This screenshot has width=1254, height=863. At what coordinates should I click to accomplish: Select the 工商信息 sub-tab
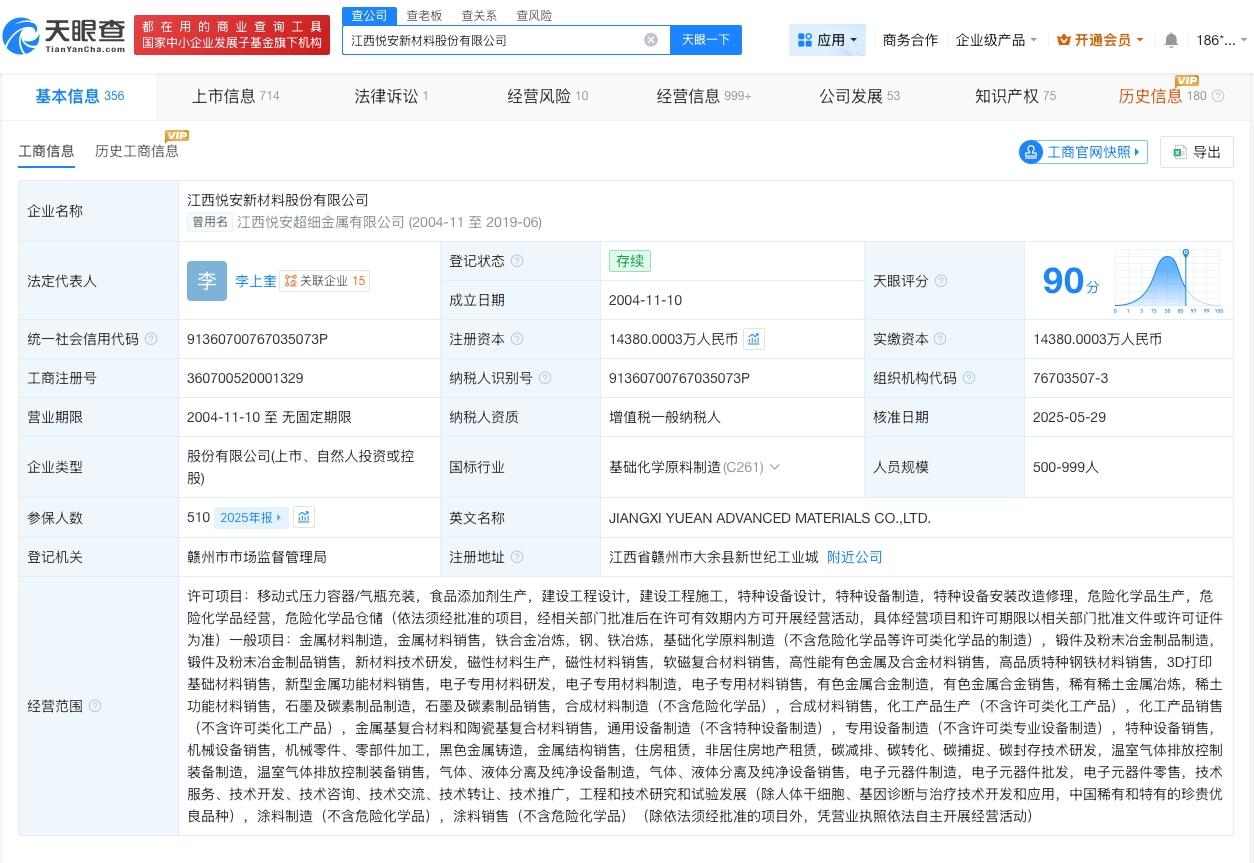click(x=47, y=151)
